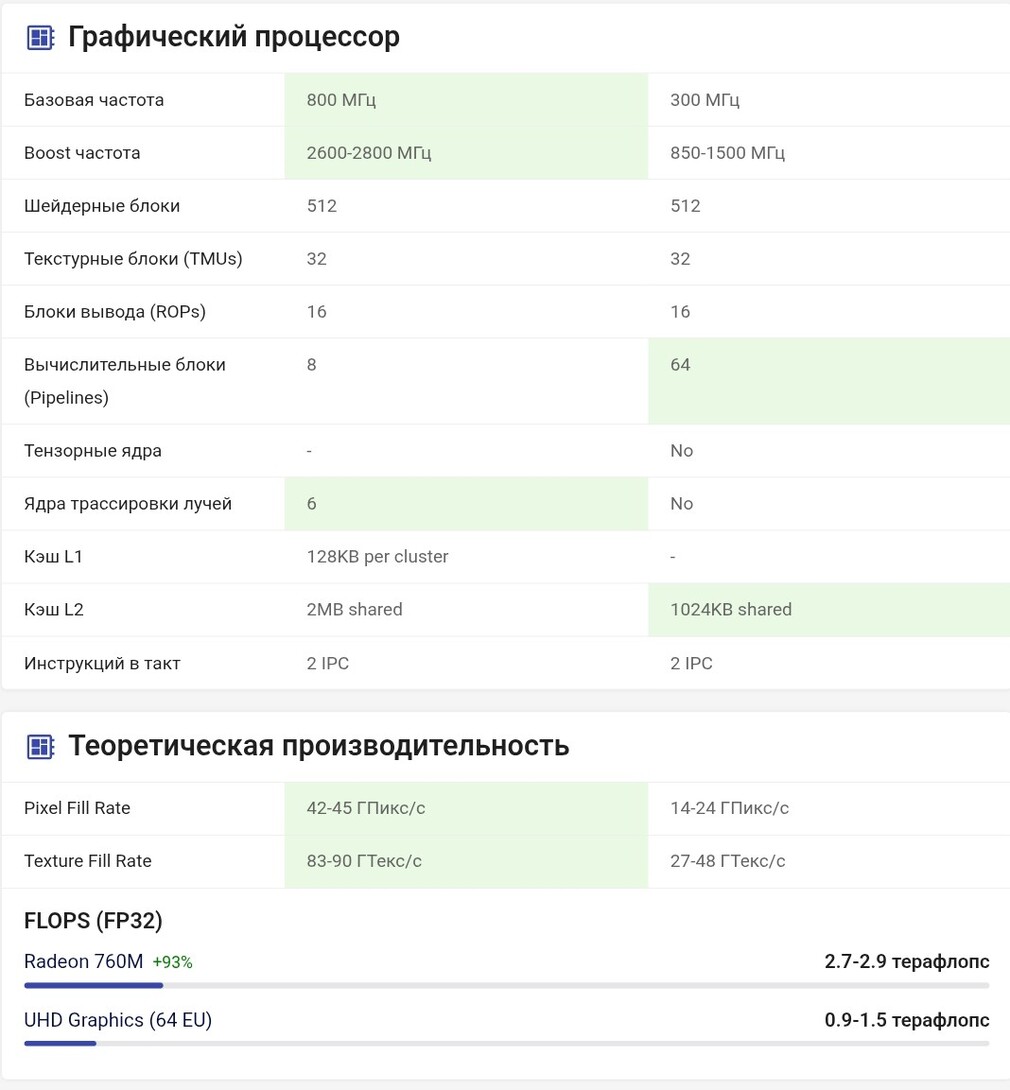Click the "Теоретическая производительность" section heading
The image size is (1010, 1090).
(x=318, y=746)
